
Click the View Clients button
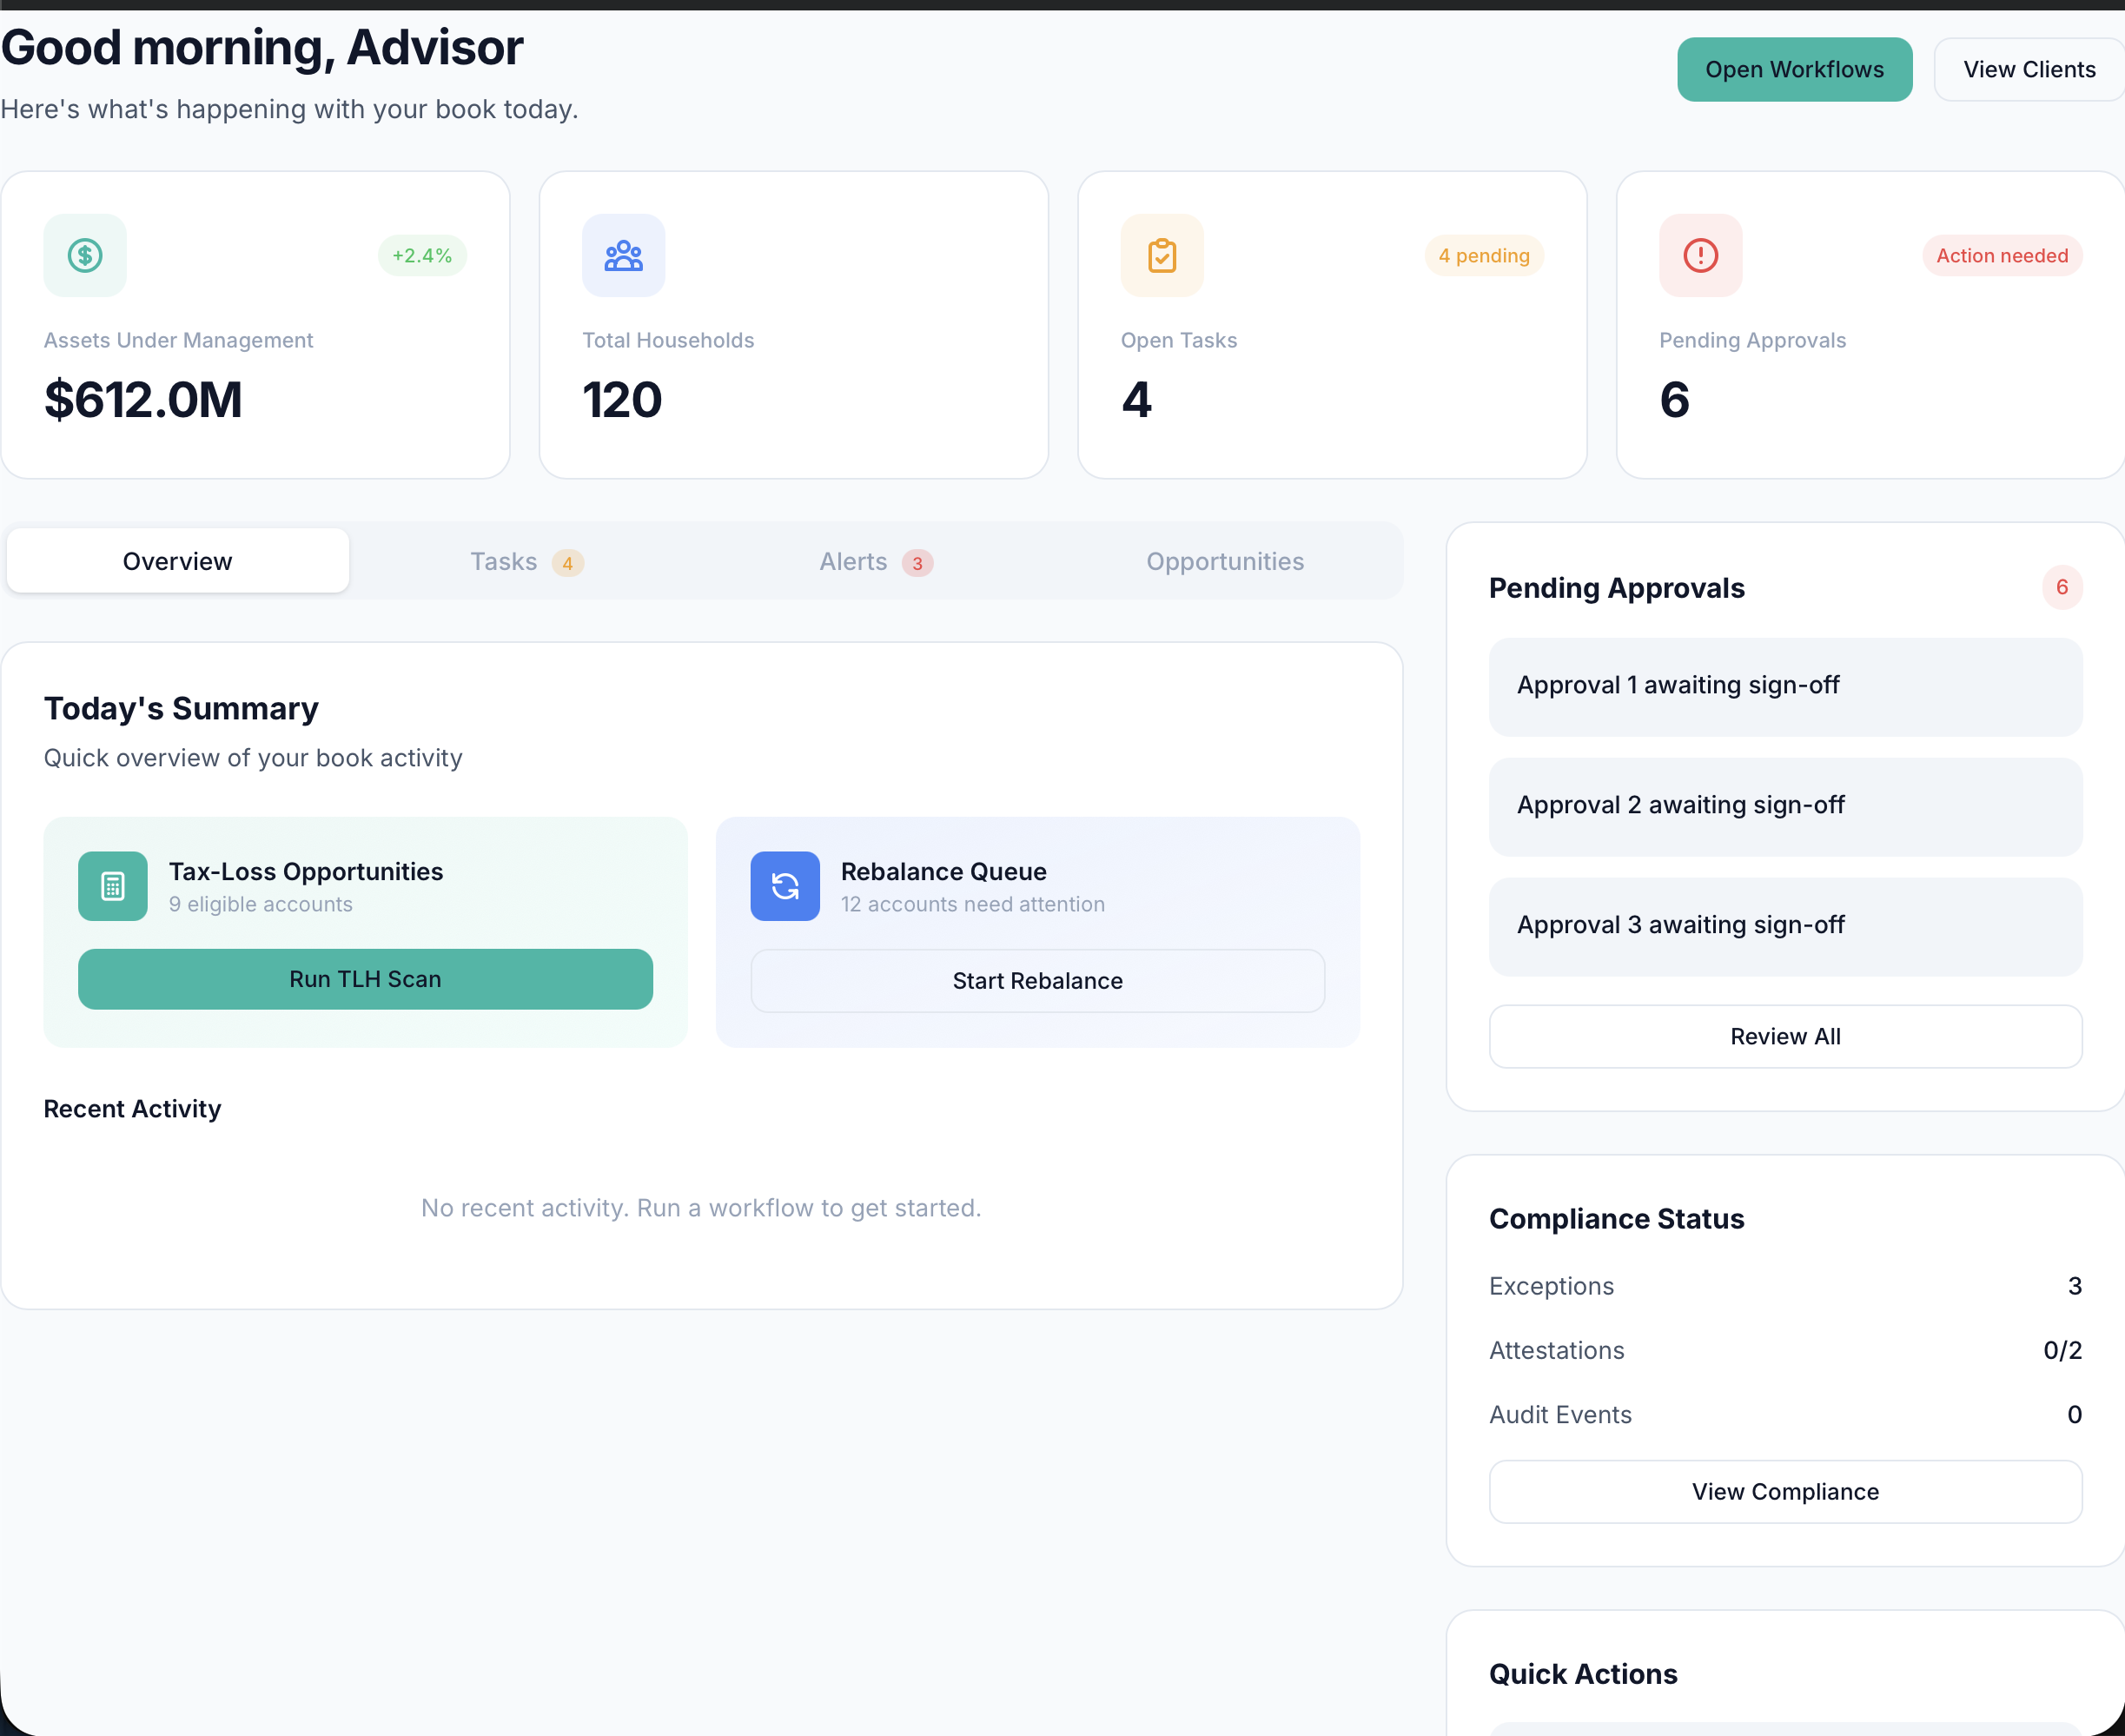(2029, 69)
